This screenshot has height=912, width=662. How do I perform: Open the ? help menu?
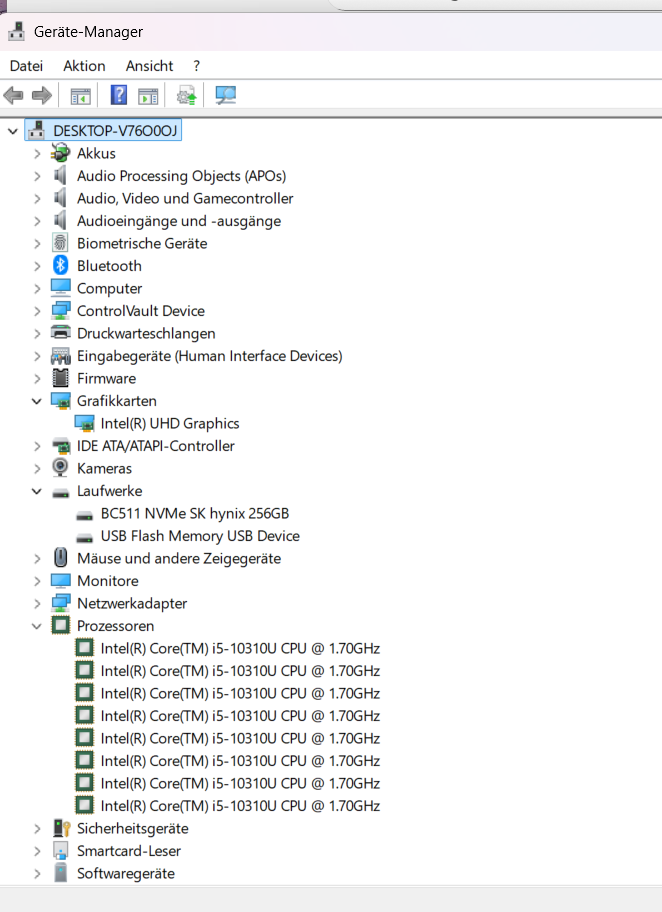(x=197, y=66)
